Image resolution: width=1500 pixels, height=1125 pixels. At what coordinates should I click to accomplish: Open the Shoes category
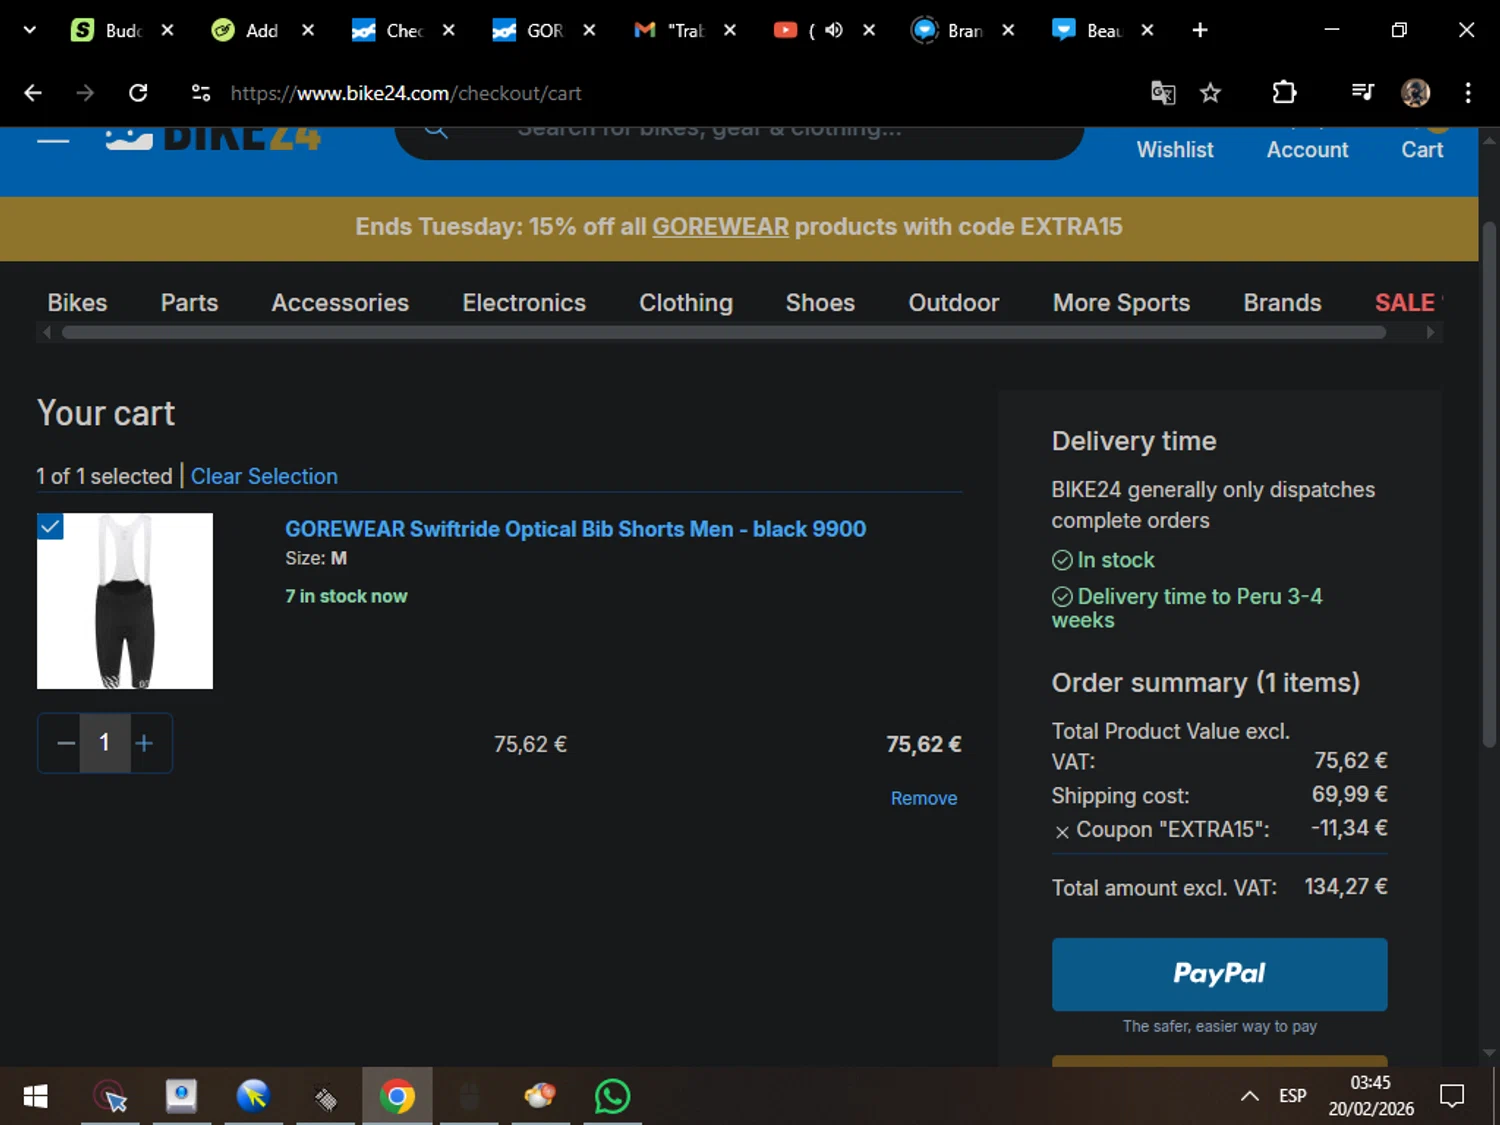pos(820,303)
